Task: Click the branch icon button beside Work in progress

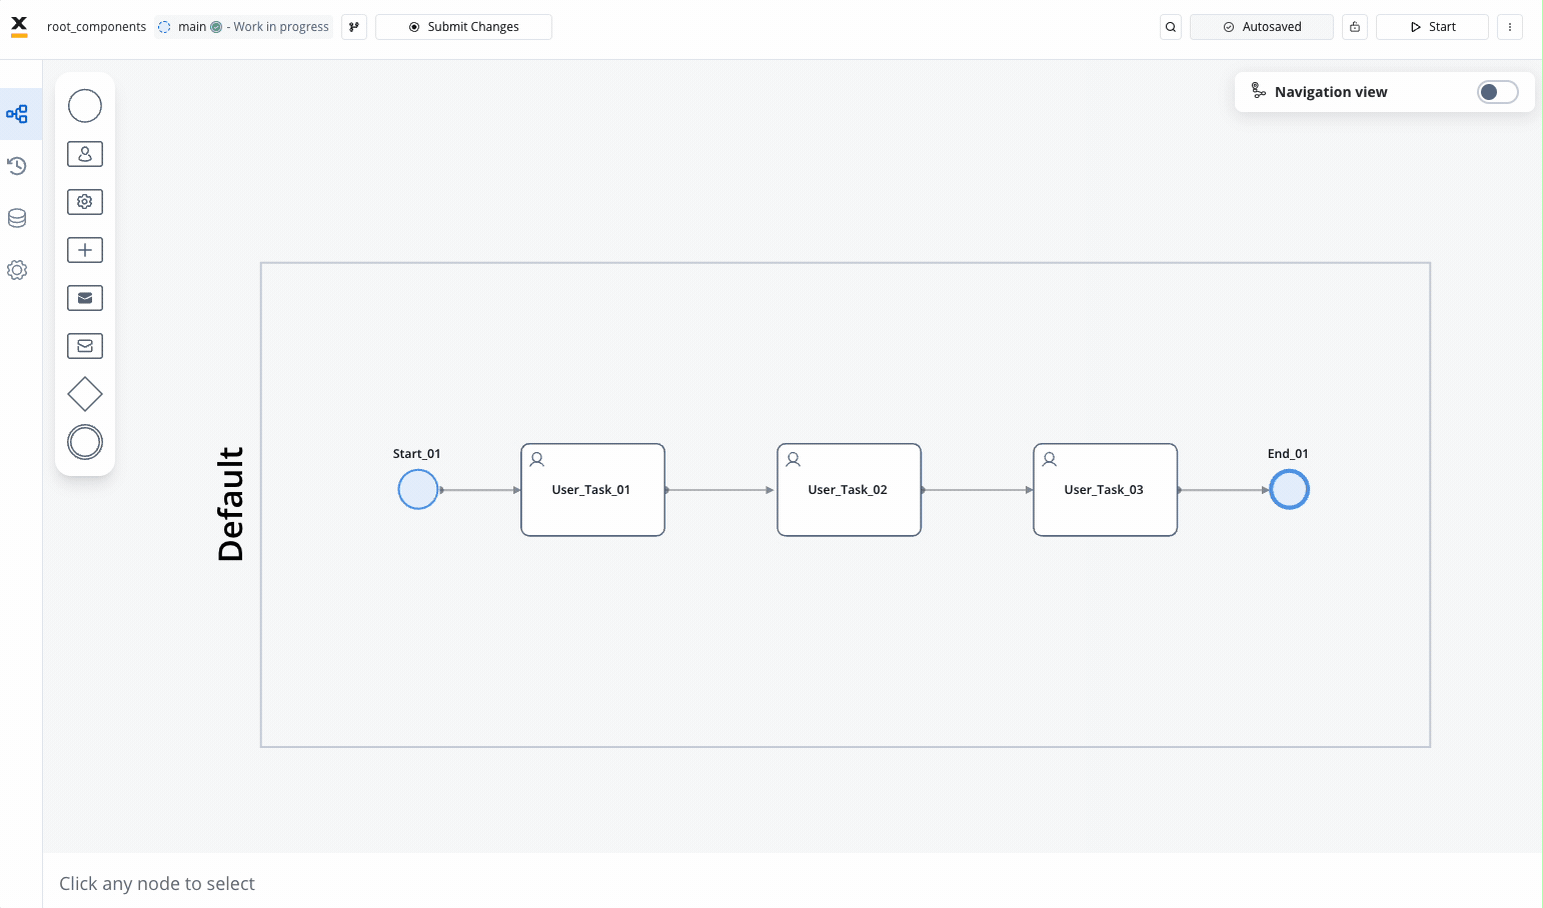Action: [x=354, y=27]
